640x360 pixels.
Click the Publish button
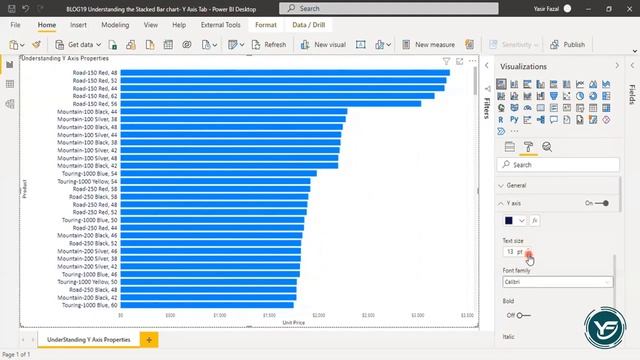point(567,44)
